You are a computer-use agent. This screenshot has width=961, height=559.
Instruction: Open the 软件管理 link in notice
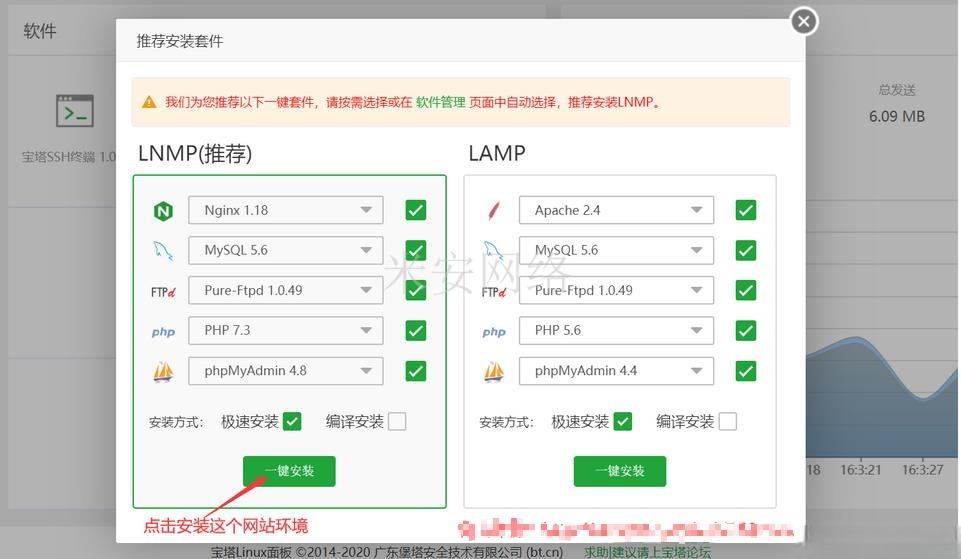441,102
